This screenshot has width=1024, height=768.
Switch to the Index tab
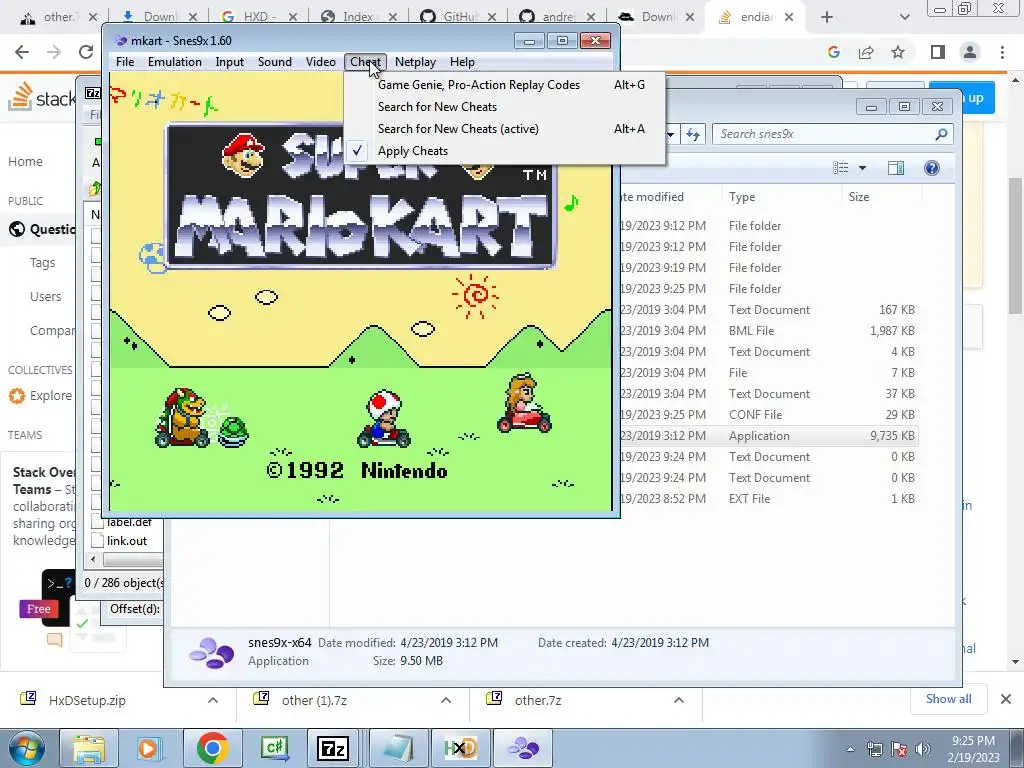click(x=357, y=17)
